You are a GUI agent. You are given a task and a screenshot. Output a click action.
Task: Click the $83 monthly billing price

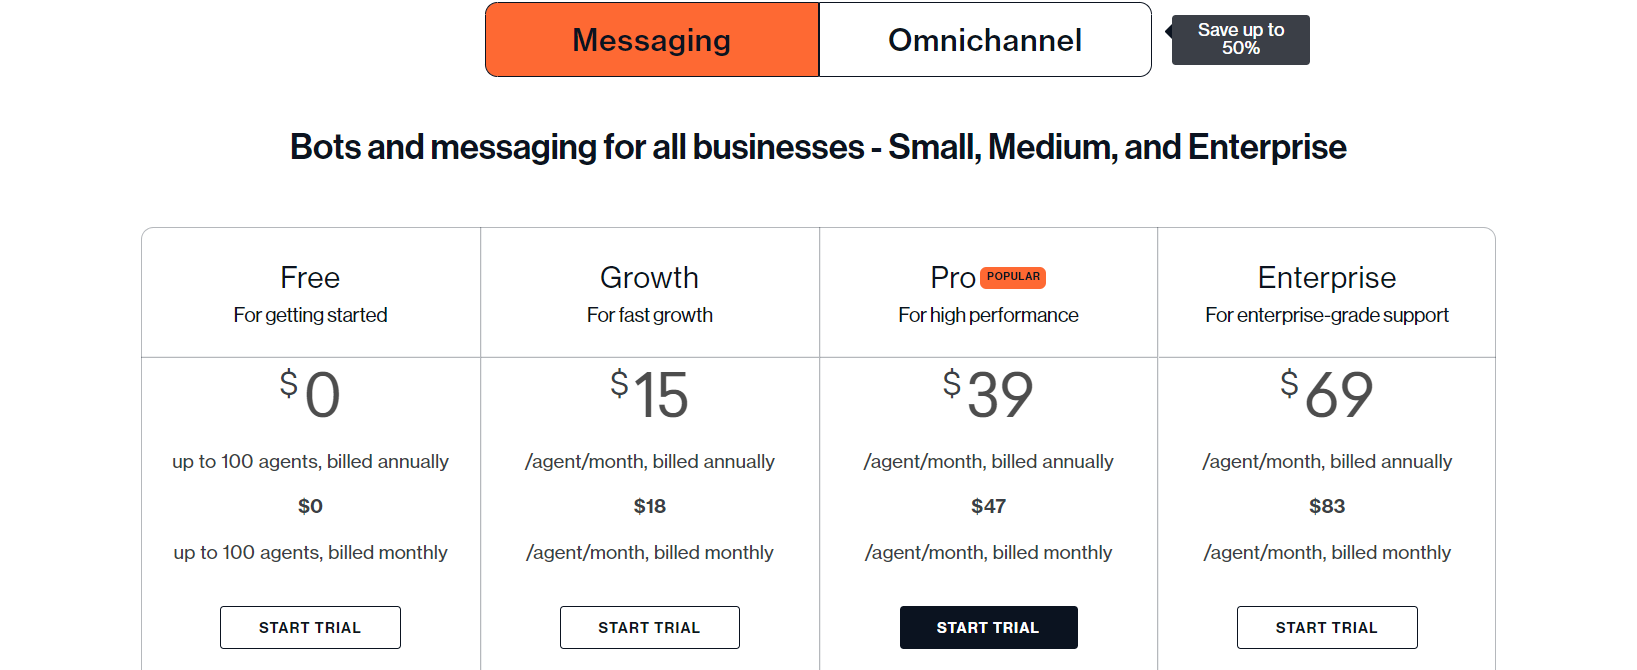click(x=1327, y=506)
